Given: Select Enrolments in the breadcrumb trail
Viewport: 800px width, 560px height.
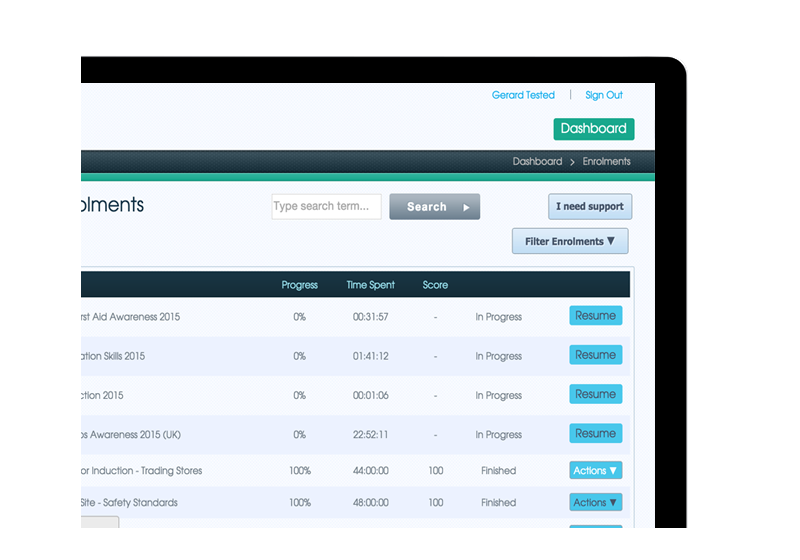Looking at the screenshot, I should pyautogui.click(x=606, y=161).
